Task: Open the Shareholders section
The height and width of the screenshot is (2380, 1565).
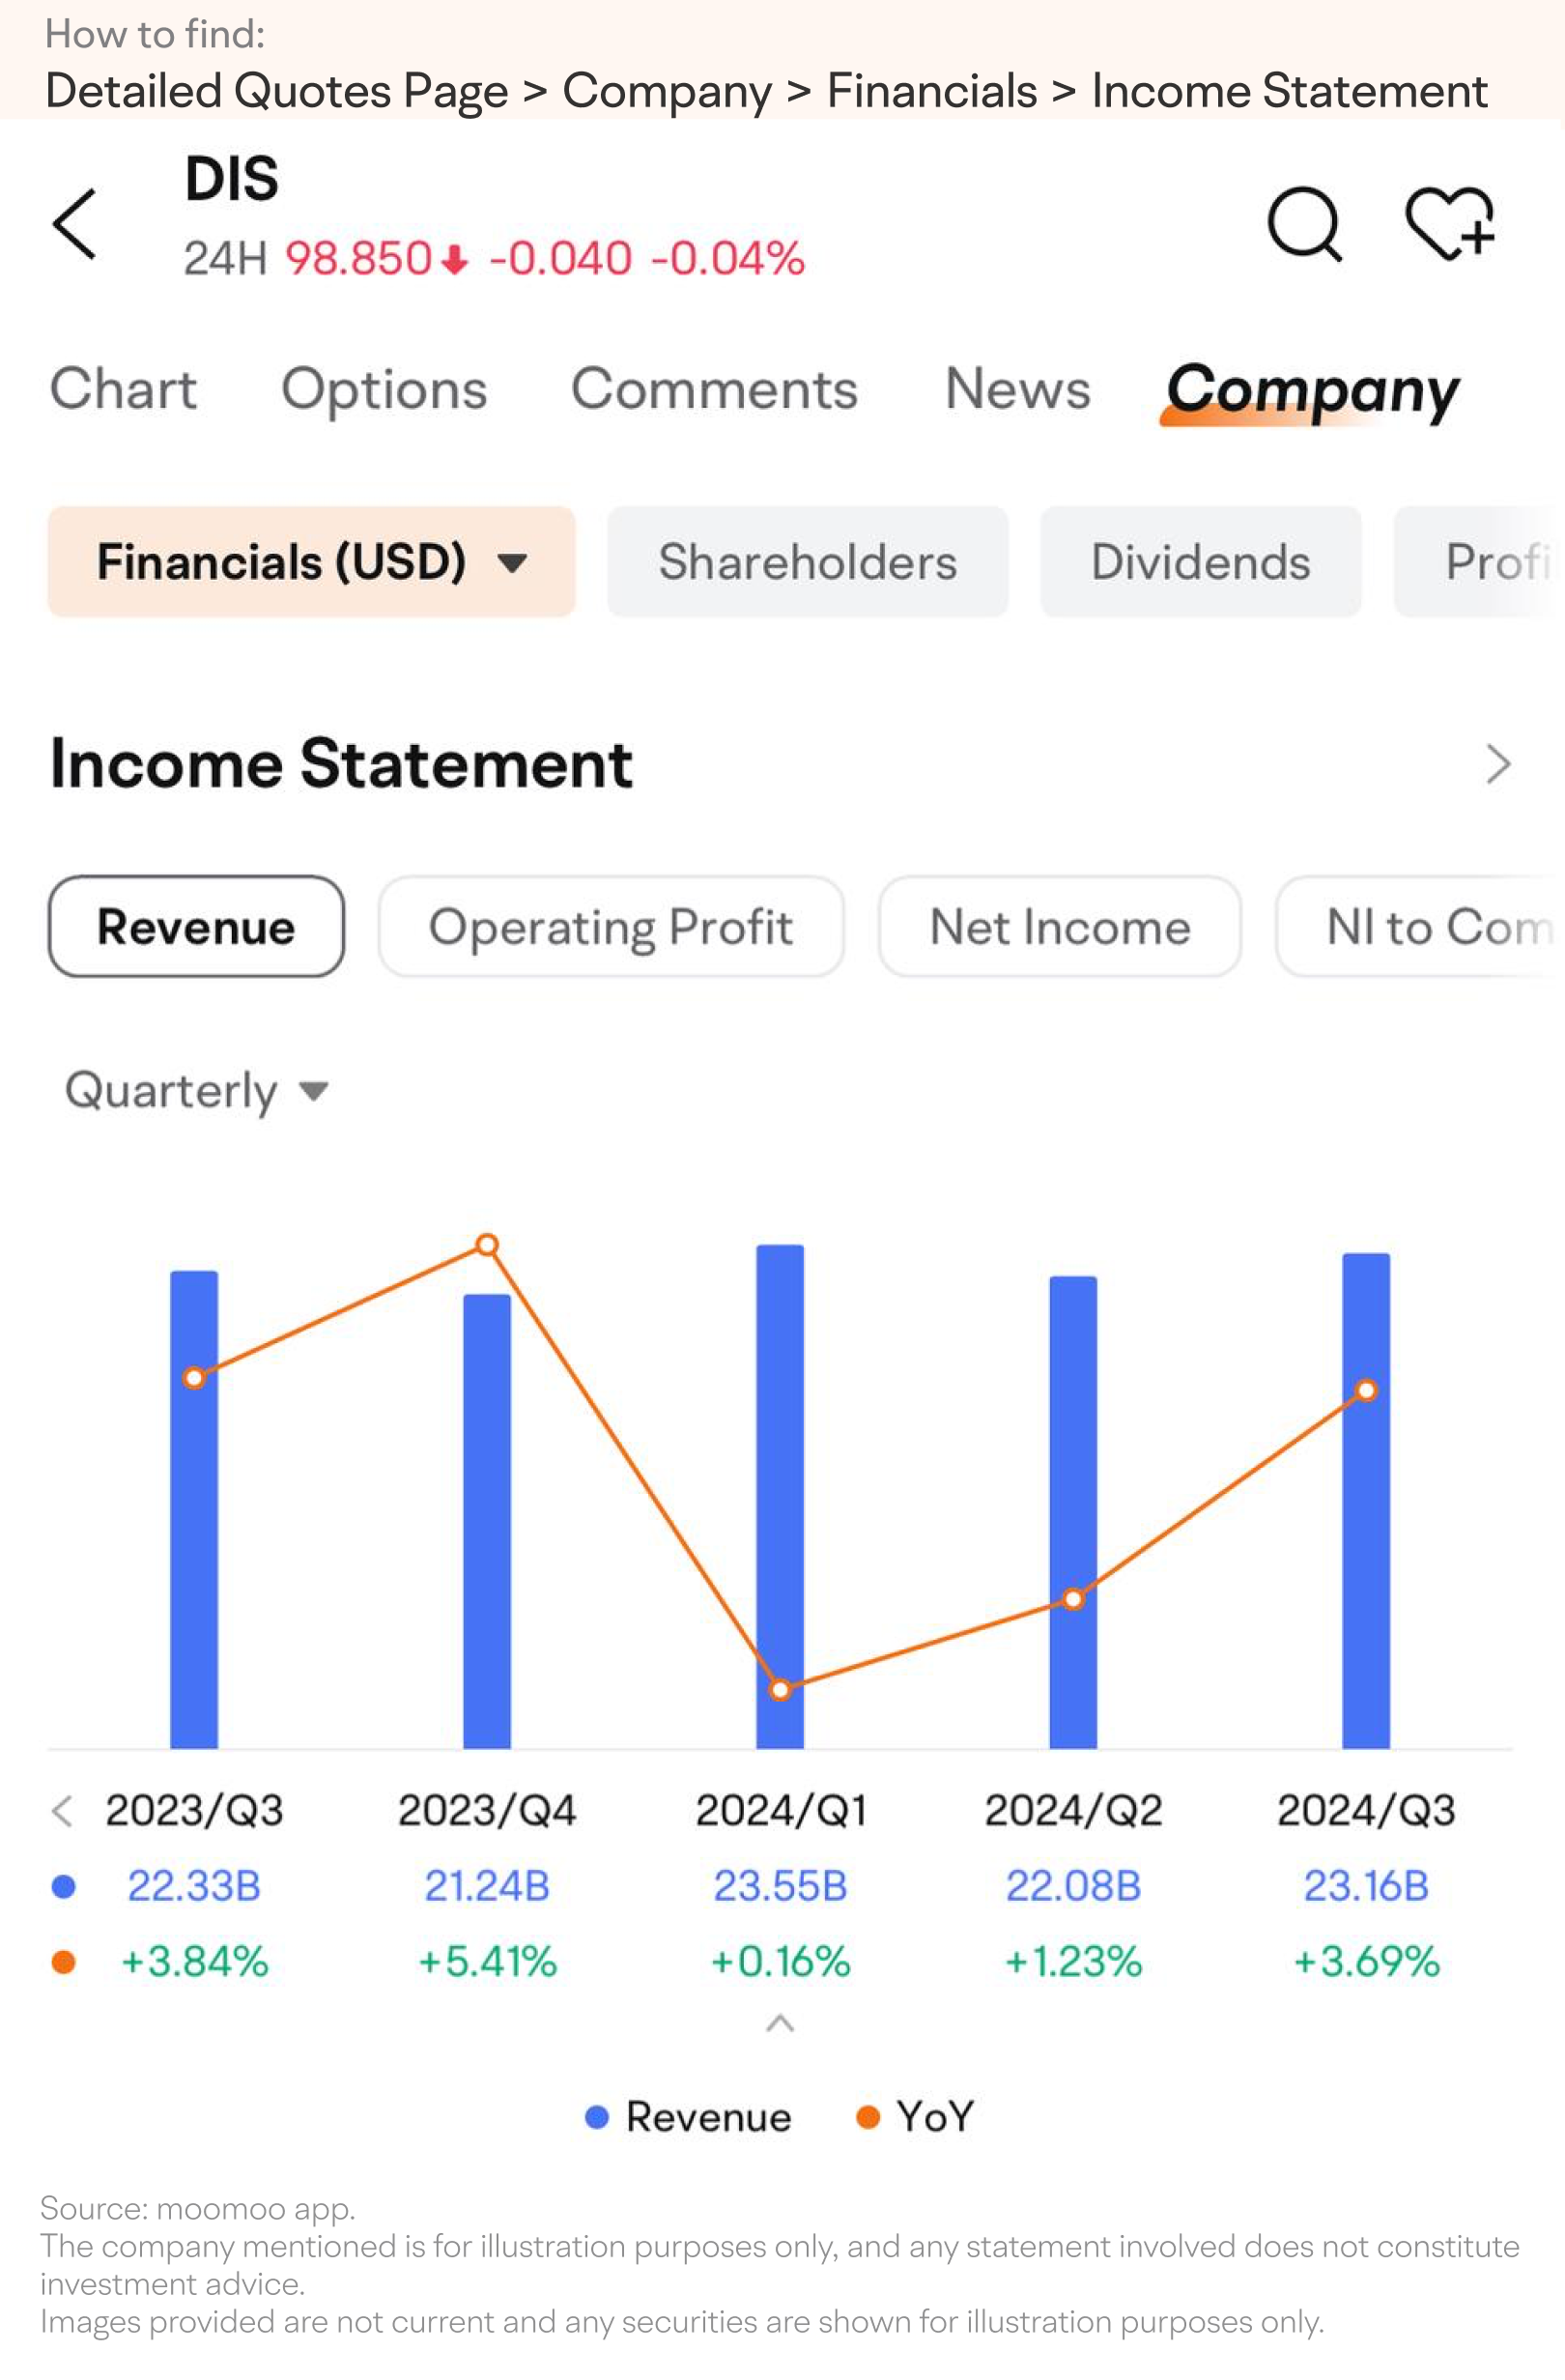Action: 808,561
